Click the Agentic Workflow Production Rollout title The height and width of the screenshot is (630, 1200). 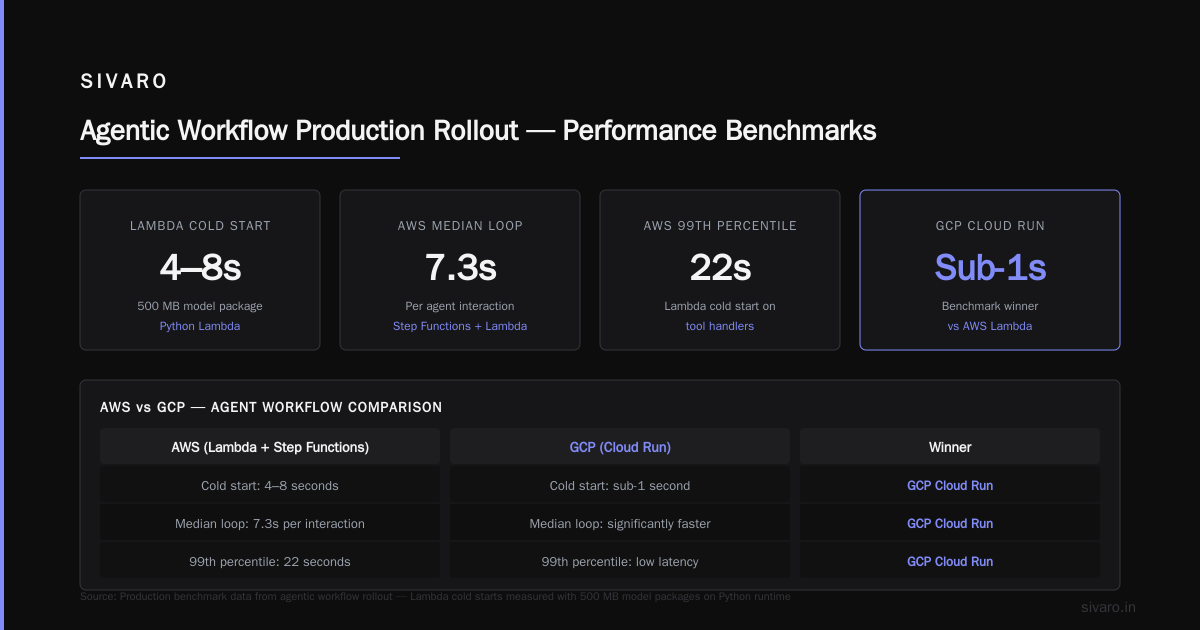pyautogui.click(x=478, y=131)
